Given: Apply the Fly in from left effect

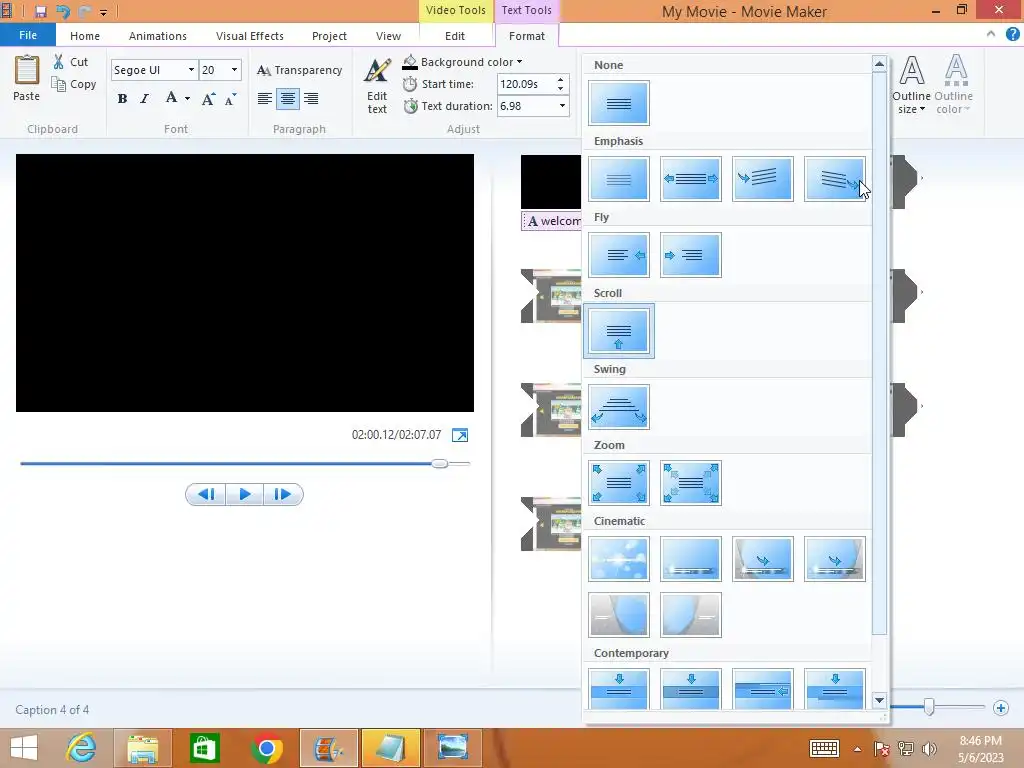Looking at the screenshot, I should click(690, 255).
